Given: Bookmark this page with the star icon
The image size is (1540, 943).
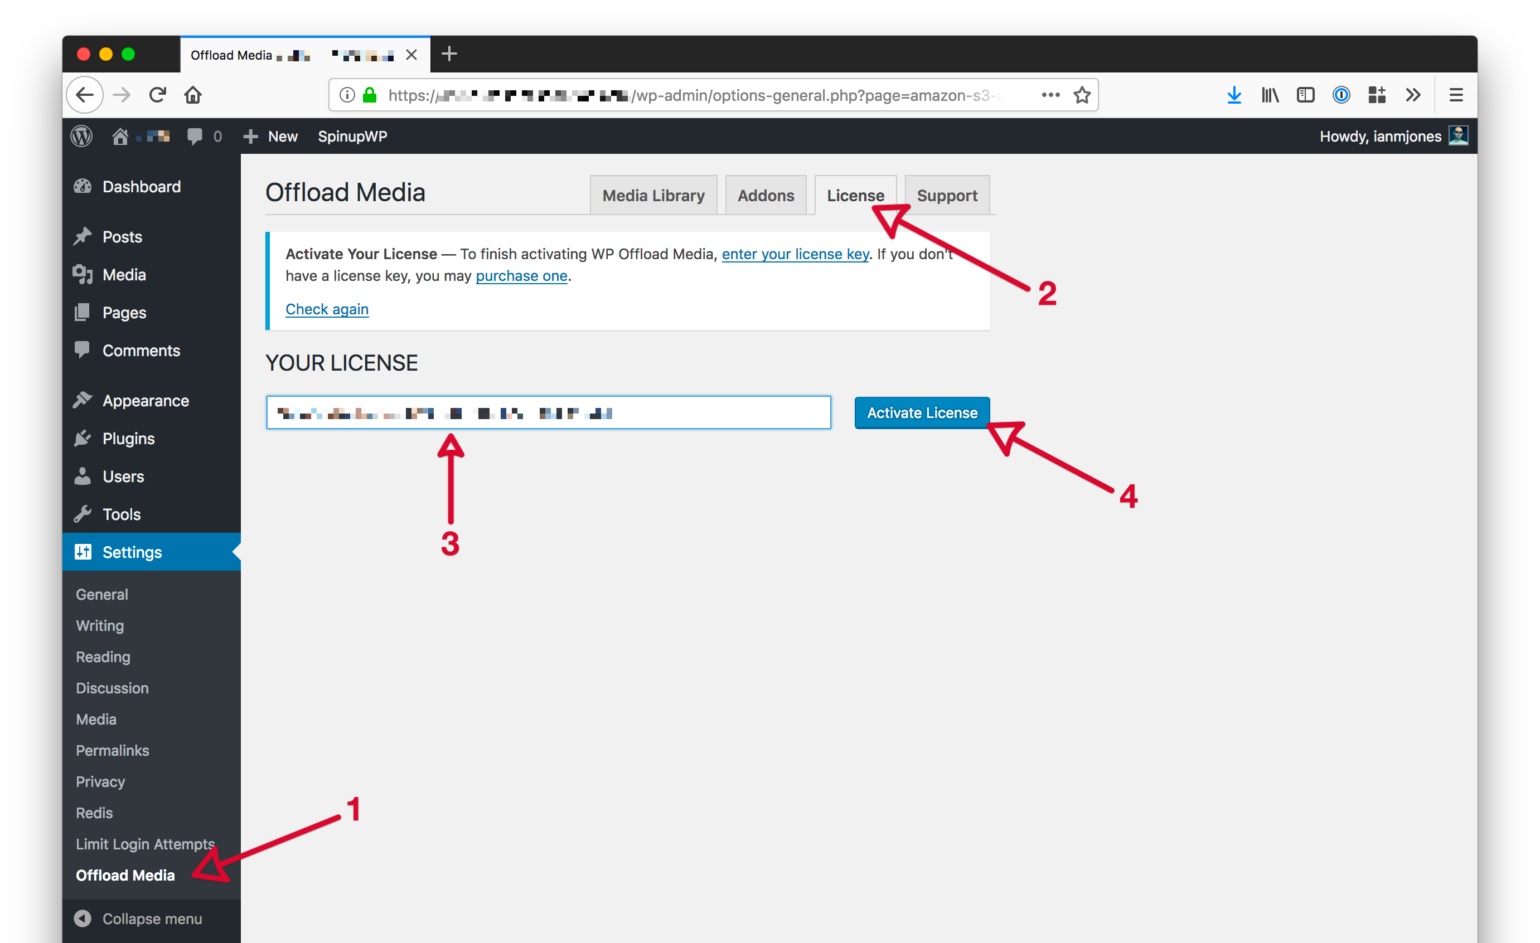Looking at the screenshot, I should (x=1082, y=95).
